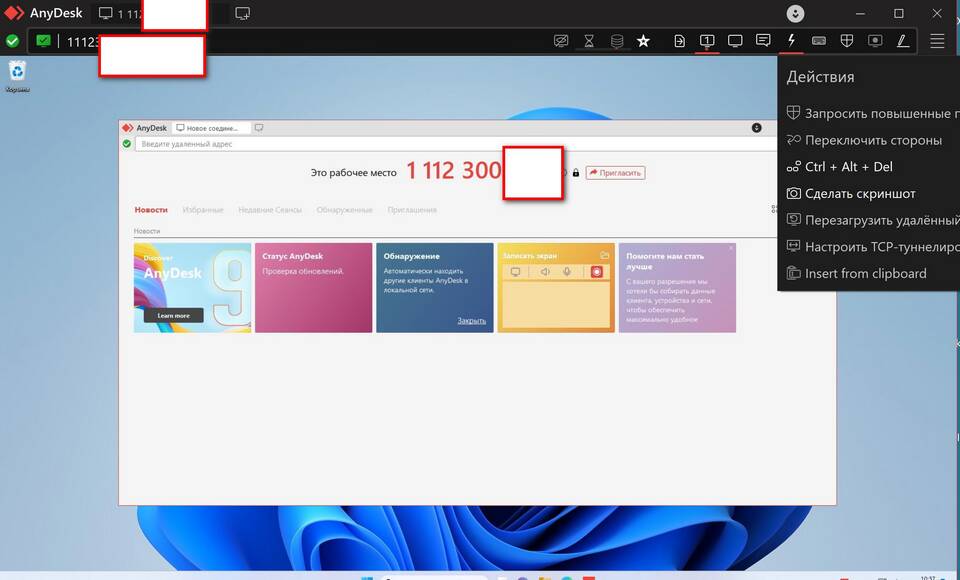Start session recording via toolbar icon

click(x=875, y=41)
